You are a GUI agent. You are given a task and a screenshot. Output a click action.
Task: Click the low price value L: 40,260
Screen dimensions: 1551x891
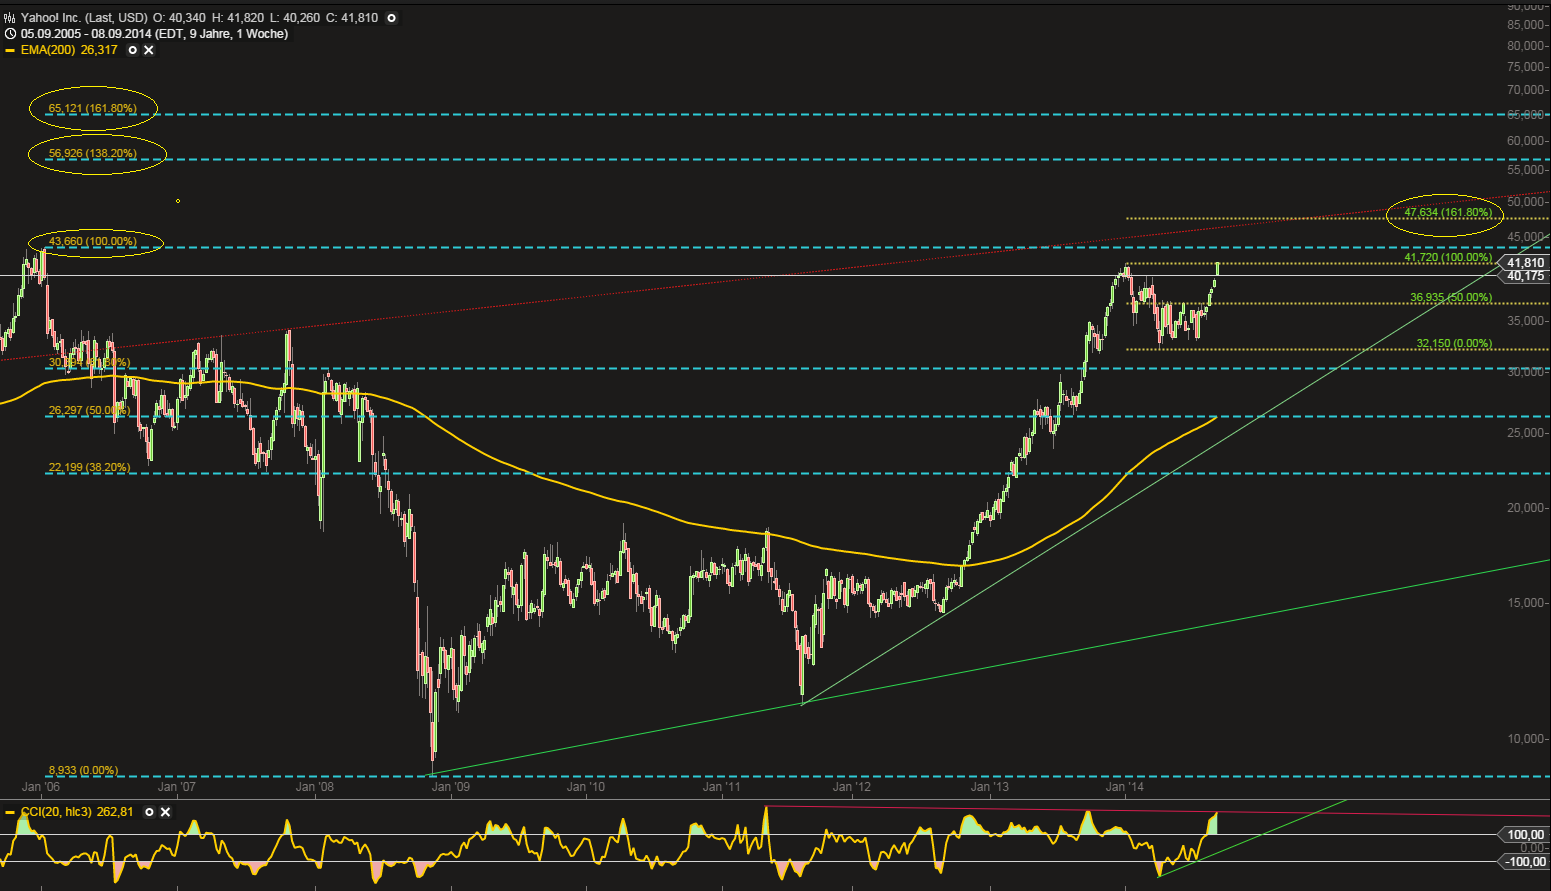click(296, 18)
